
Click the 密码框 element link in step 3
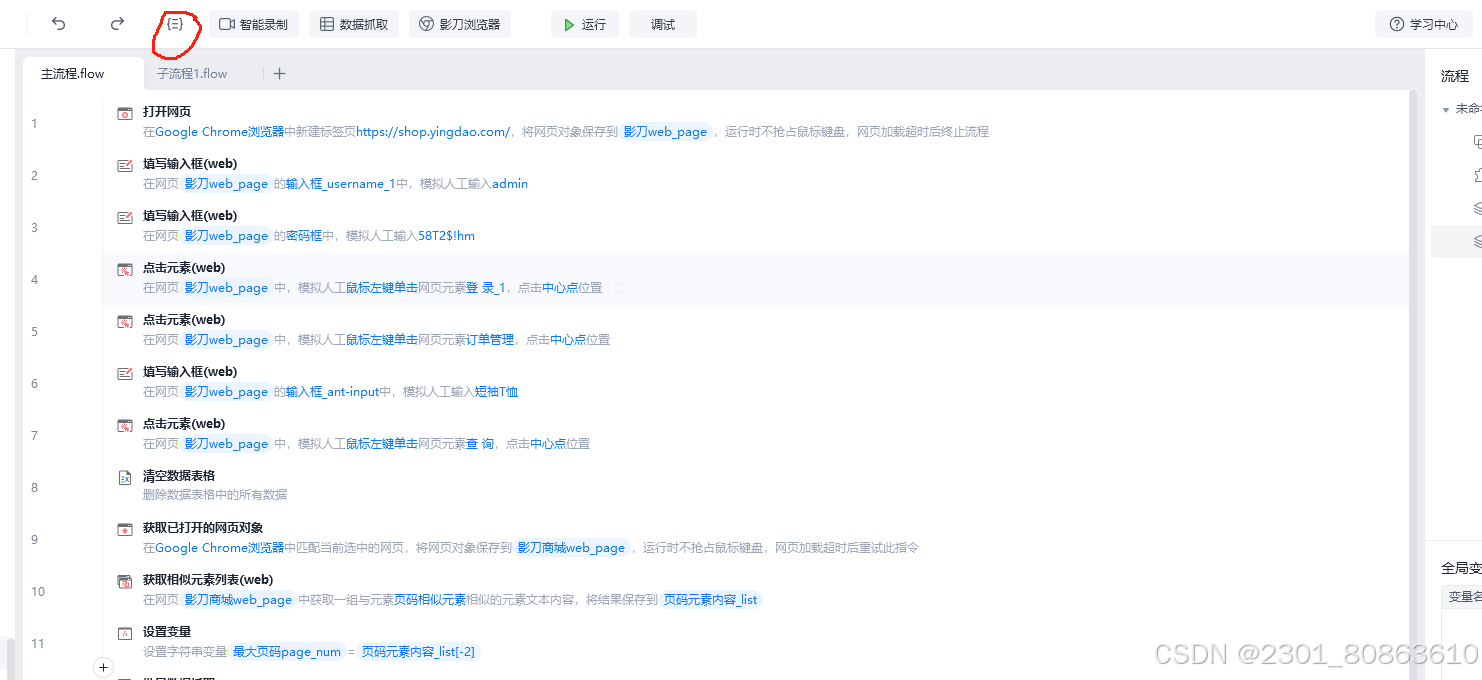click(x=304, y=235)
